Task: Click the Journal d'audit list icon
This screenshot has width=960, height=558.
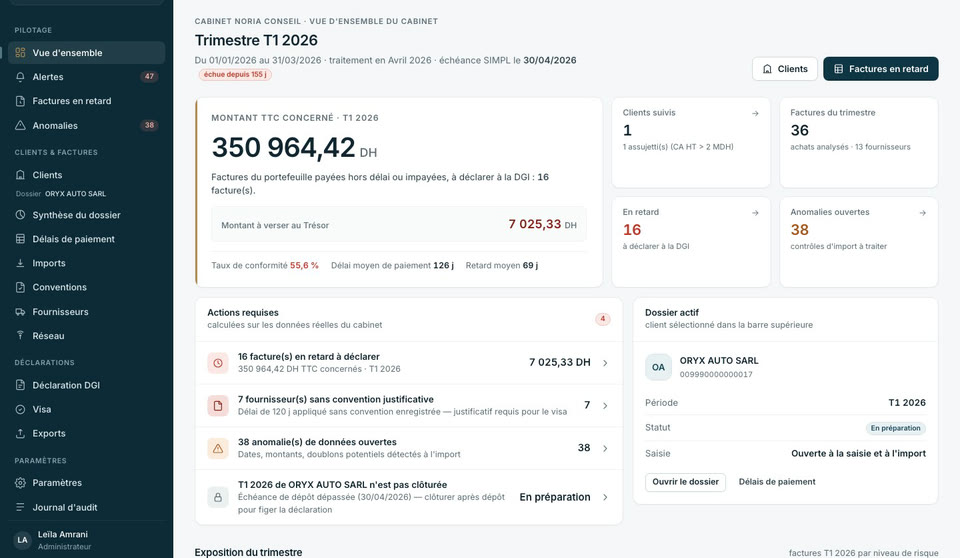Action: pyautogui.click(x=20, y=507)
